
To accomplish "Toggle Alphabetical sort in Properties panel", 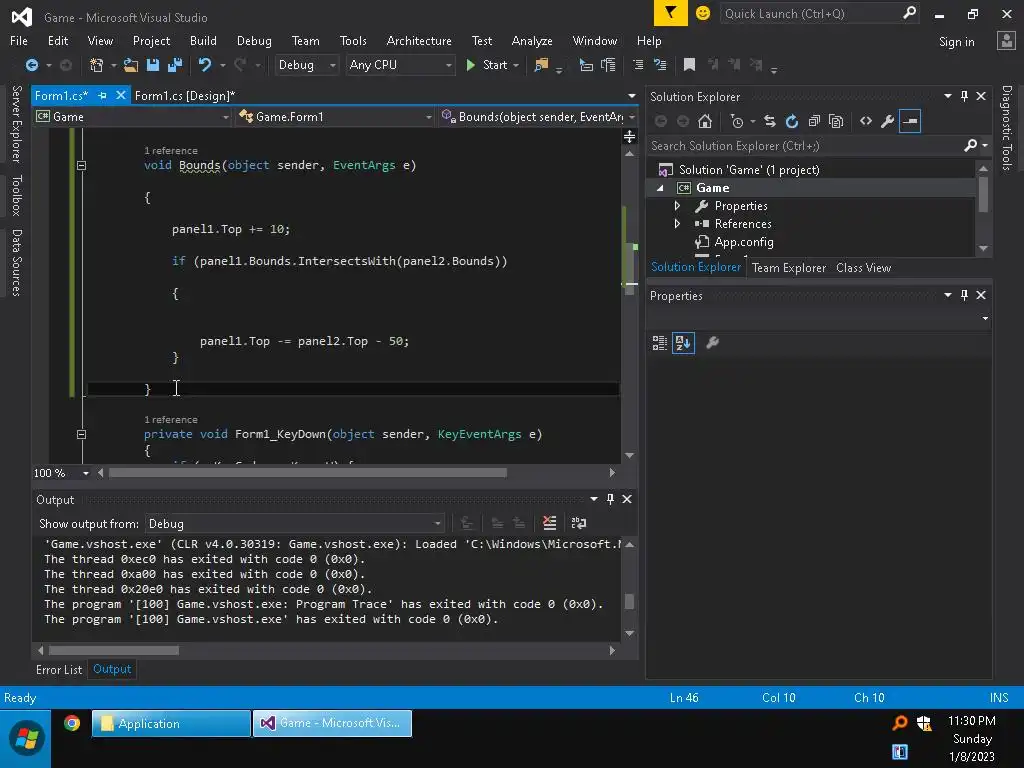I will pyautogui.click(x=683, y=343).
